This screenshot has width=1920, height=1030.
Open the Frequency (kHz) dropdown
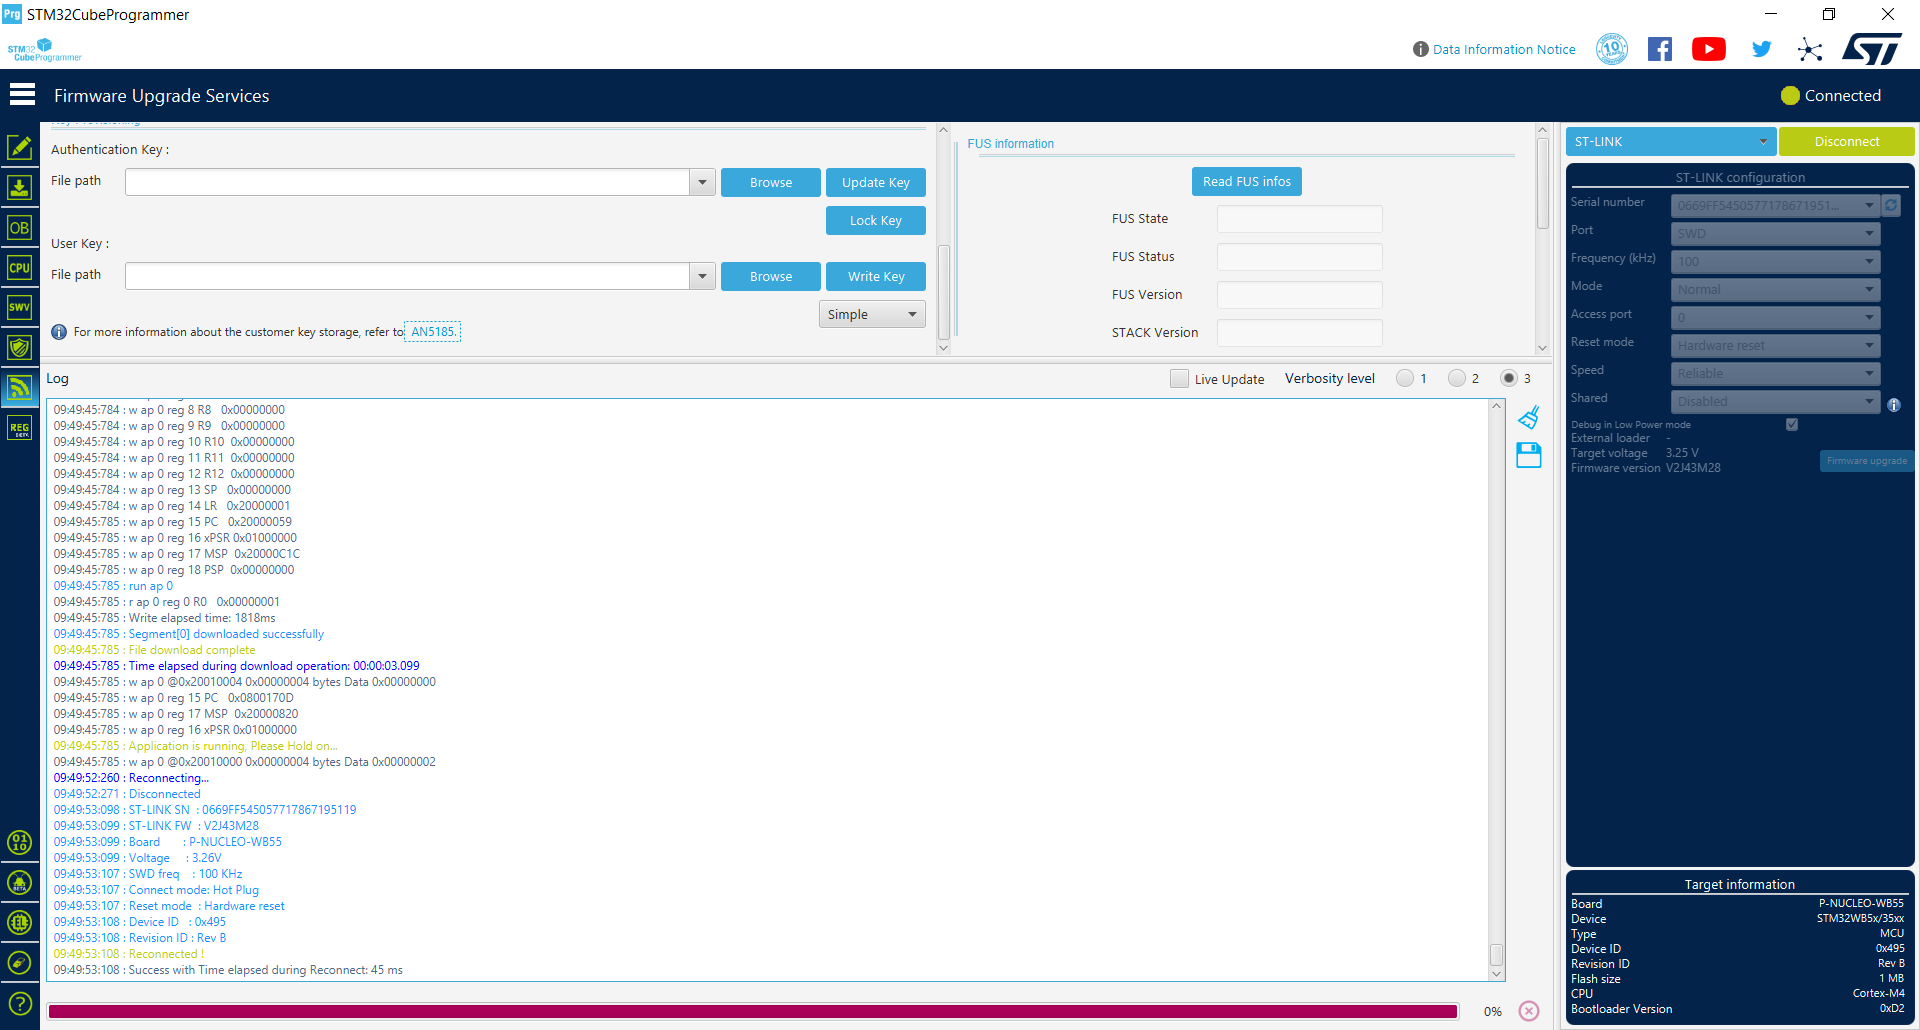point(1868,261)
